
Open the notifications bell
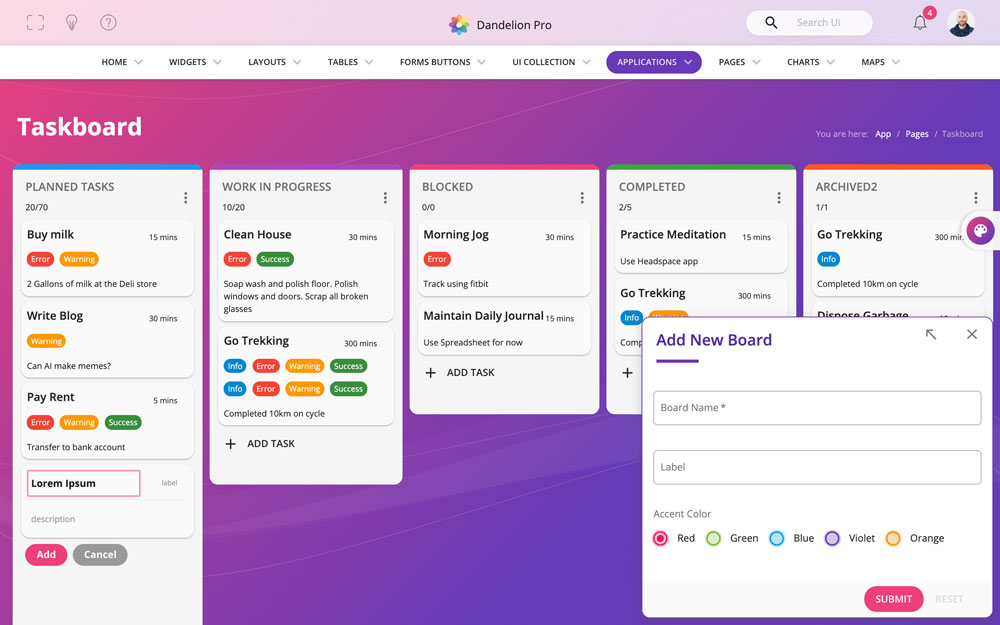coord(920,23)
